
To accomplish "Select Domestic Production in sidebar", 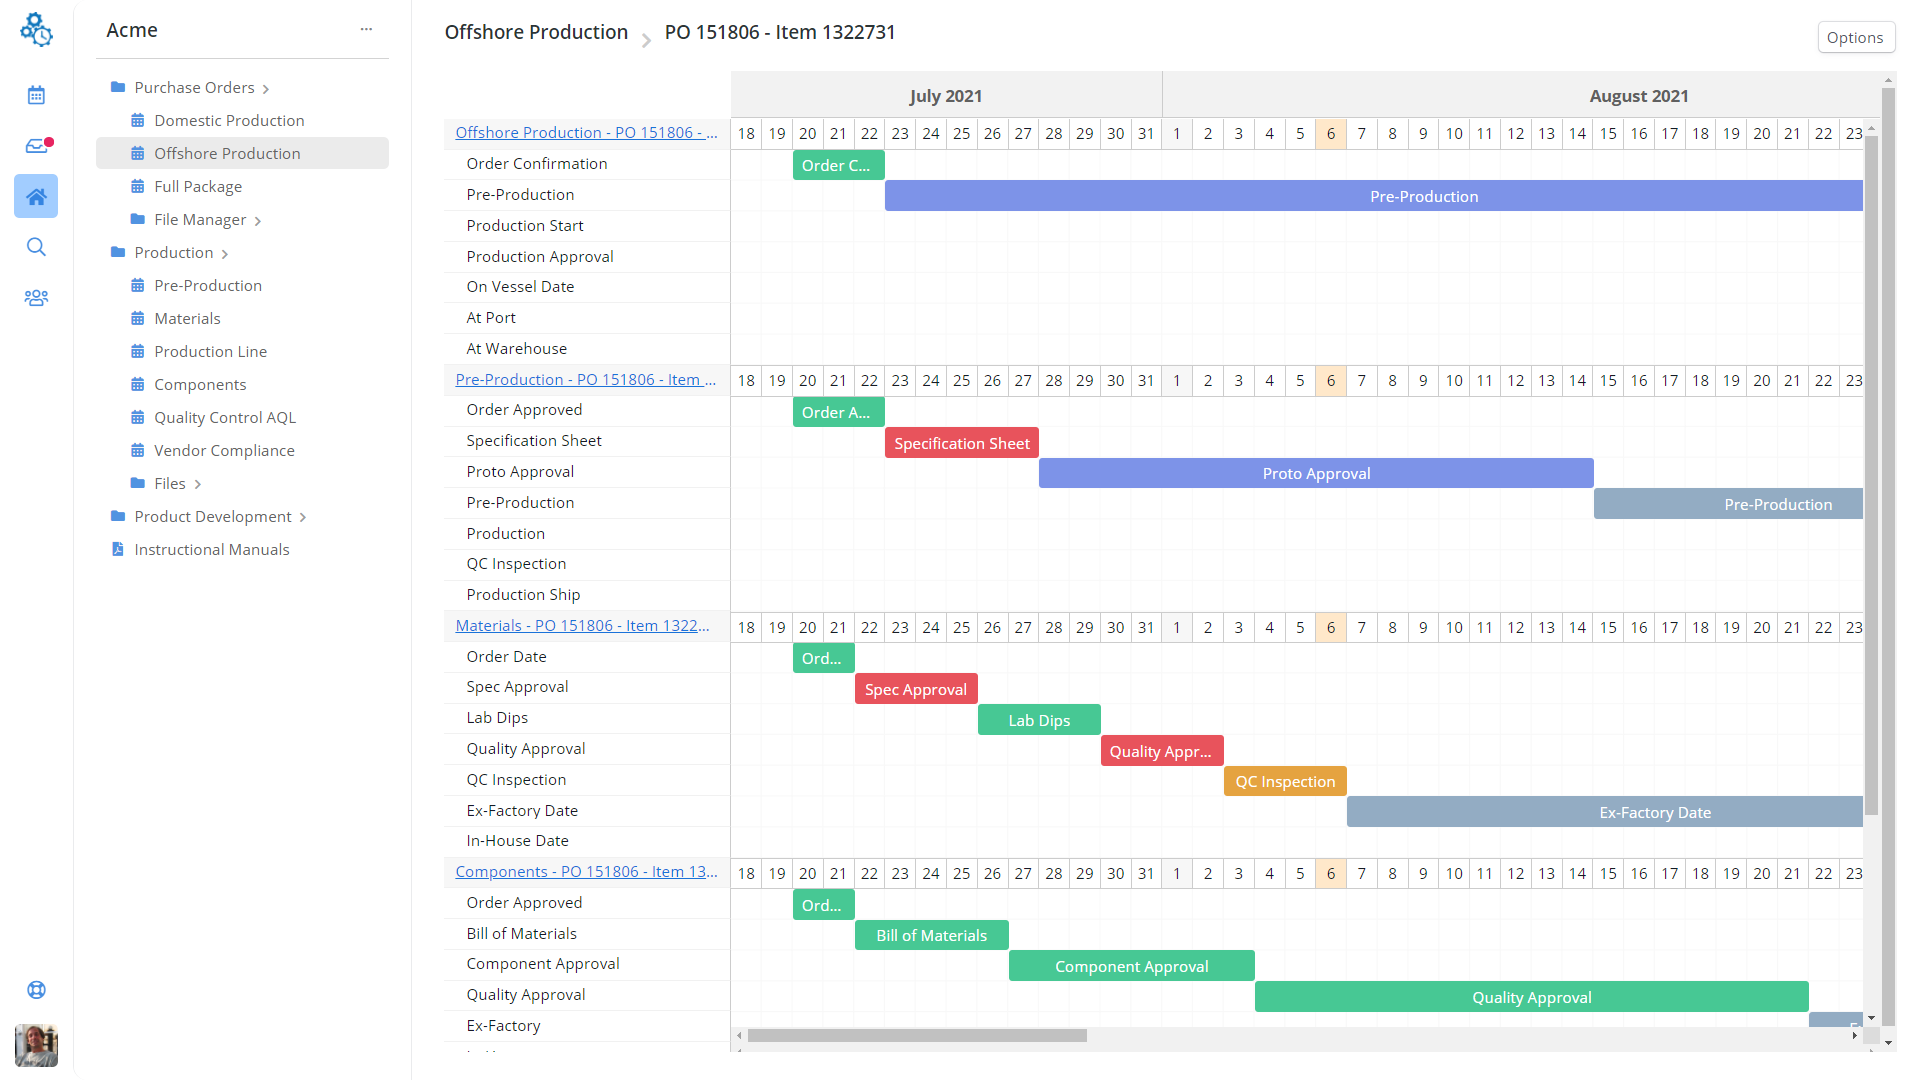I will (229, 120).
